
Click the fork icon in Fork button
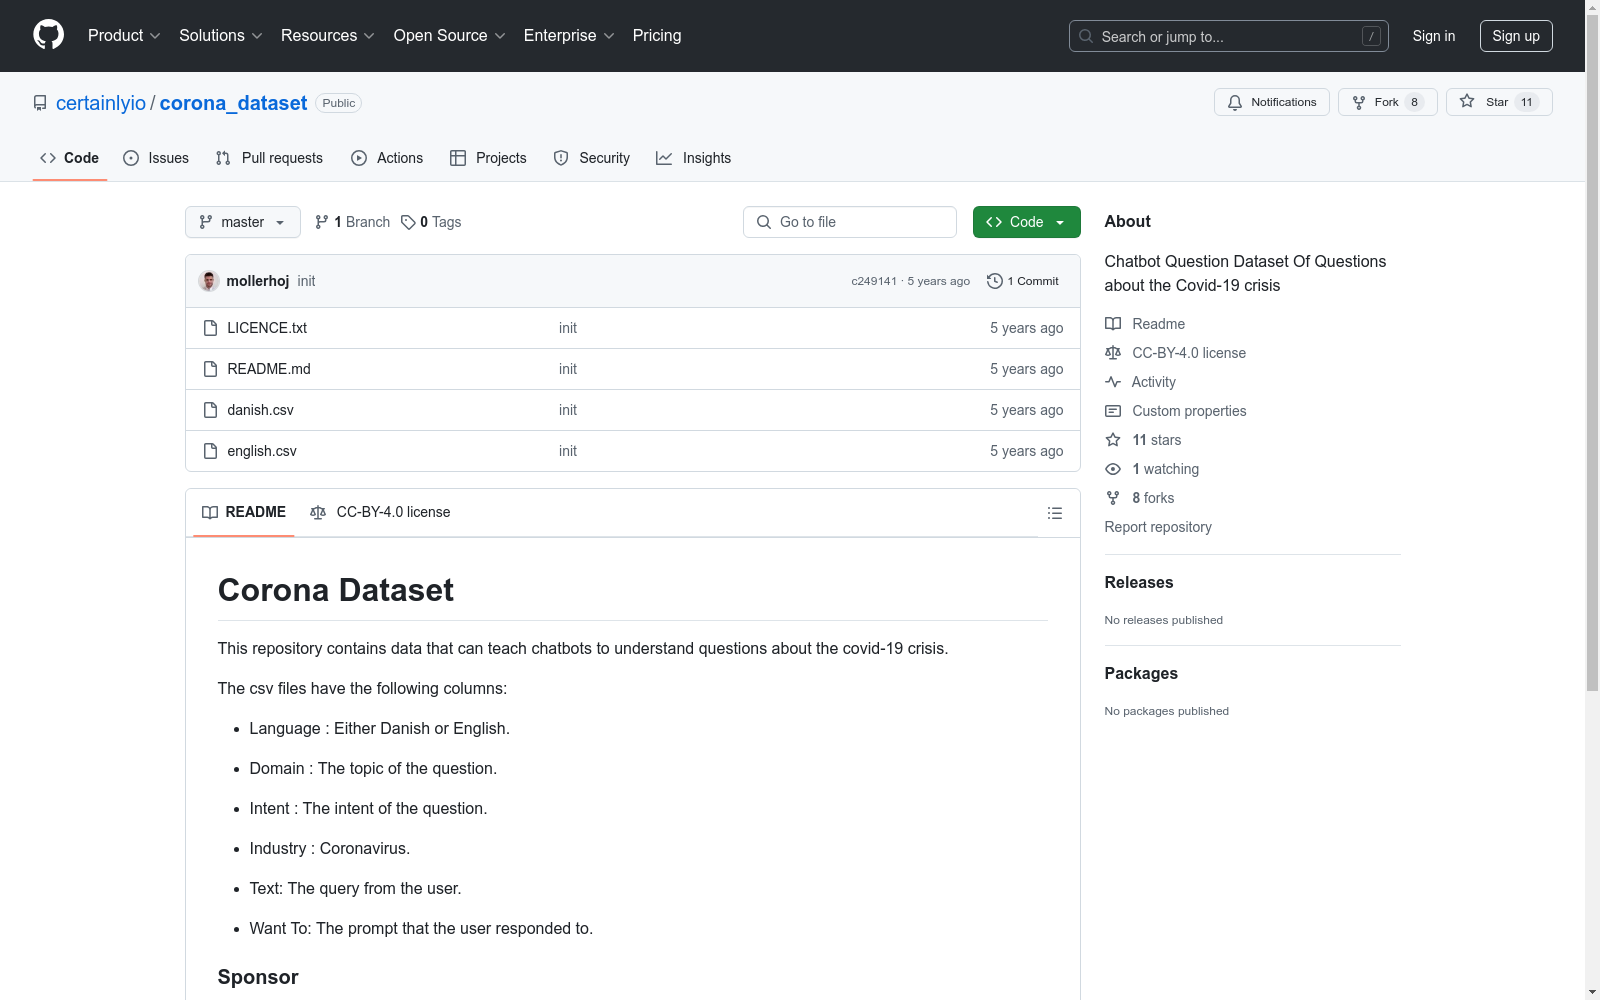(x=1359, y=102)
